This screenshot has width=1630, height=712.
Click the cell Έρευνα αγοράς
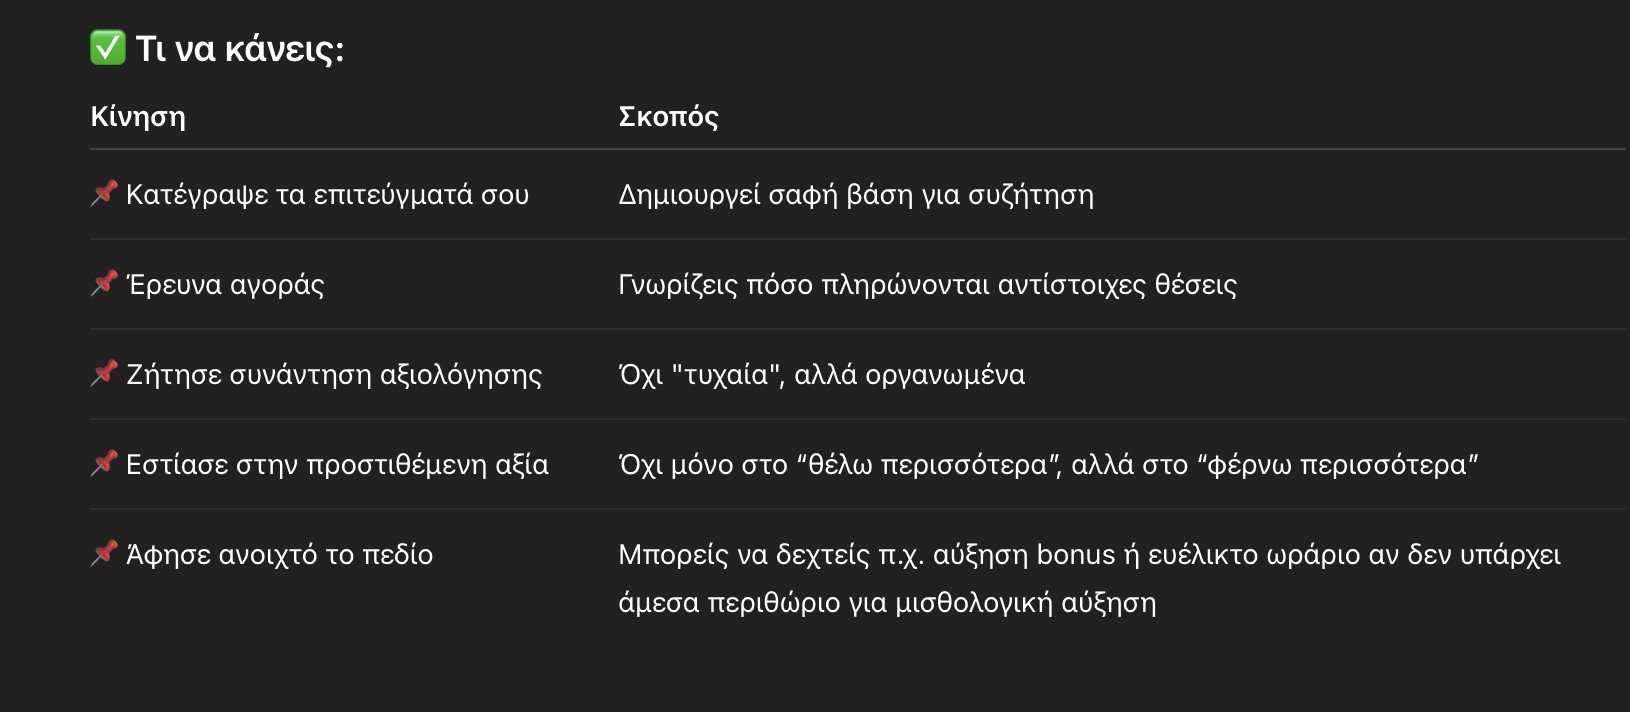pyautogui.click(x=225, y=285)
